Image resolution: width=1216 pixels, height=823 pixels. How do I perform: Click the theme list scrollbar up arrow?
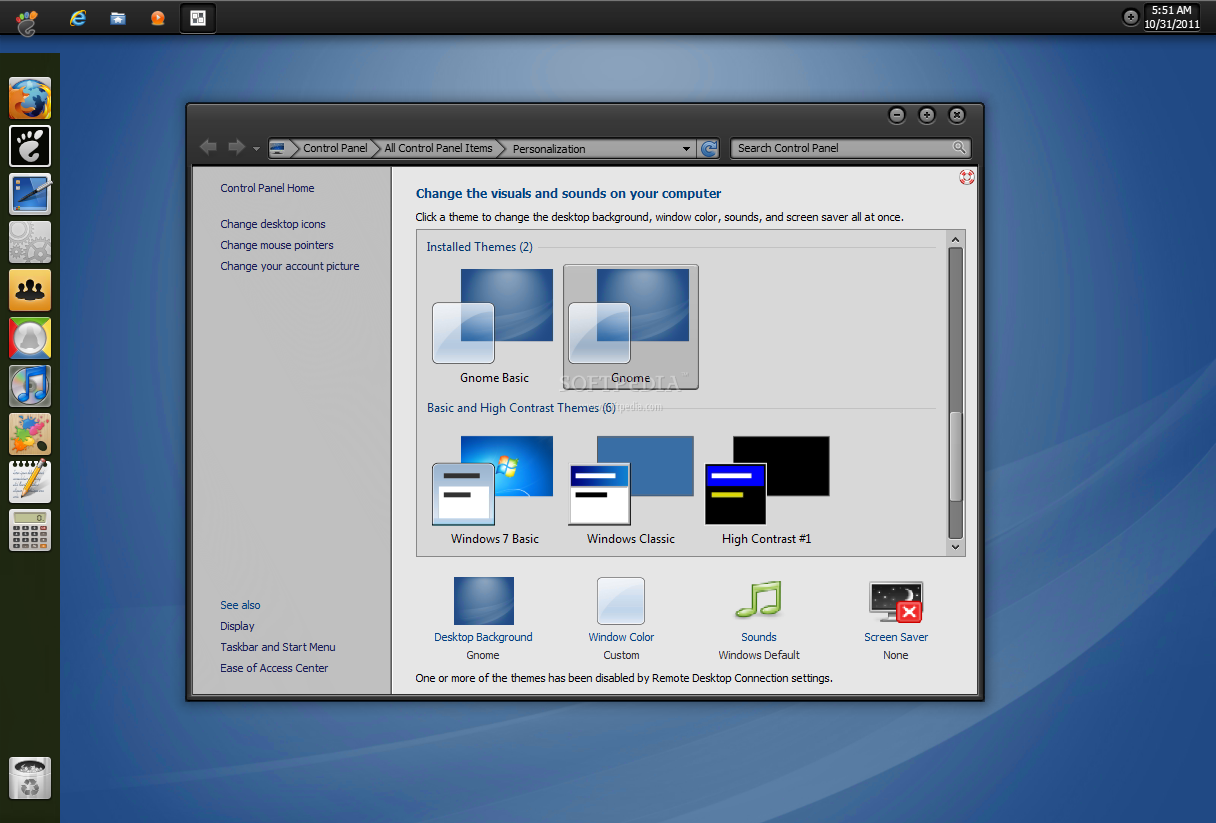click(955, 239)
